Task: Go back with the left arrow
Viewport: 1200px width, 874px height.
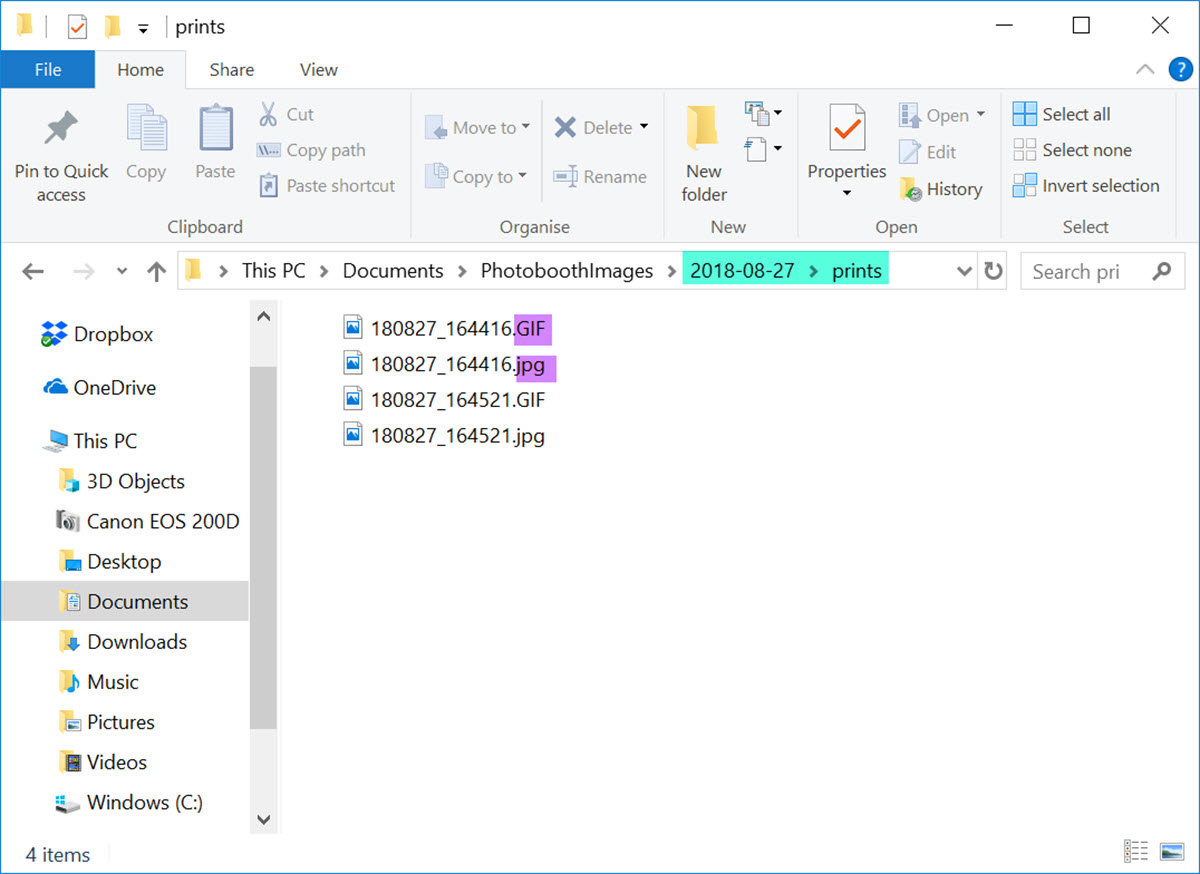Action: (x=33, y=271)
